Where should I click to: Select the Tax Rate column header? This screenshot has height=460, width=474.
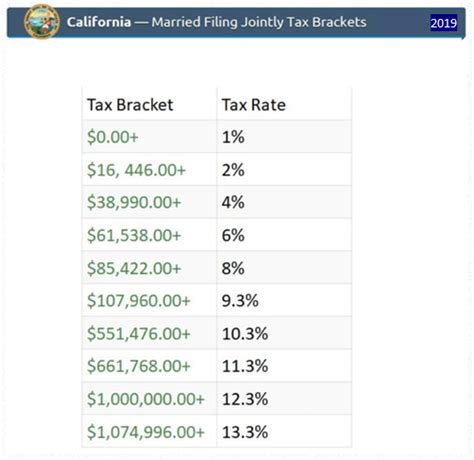pos(254,105)
